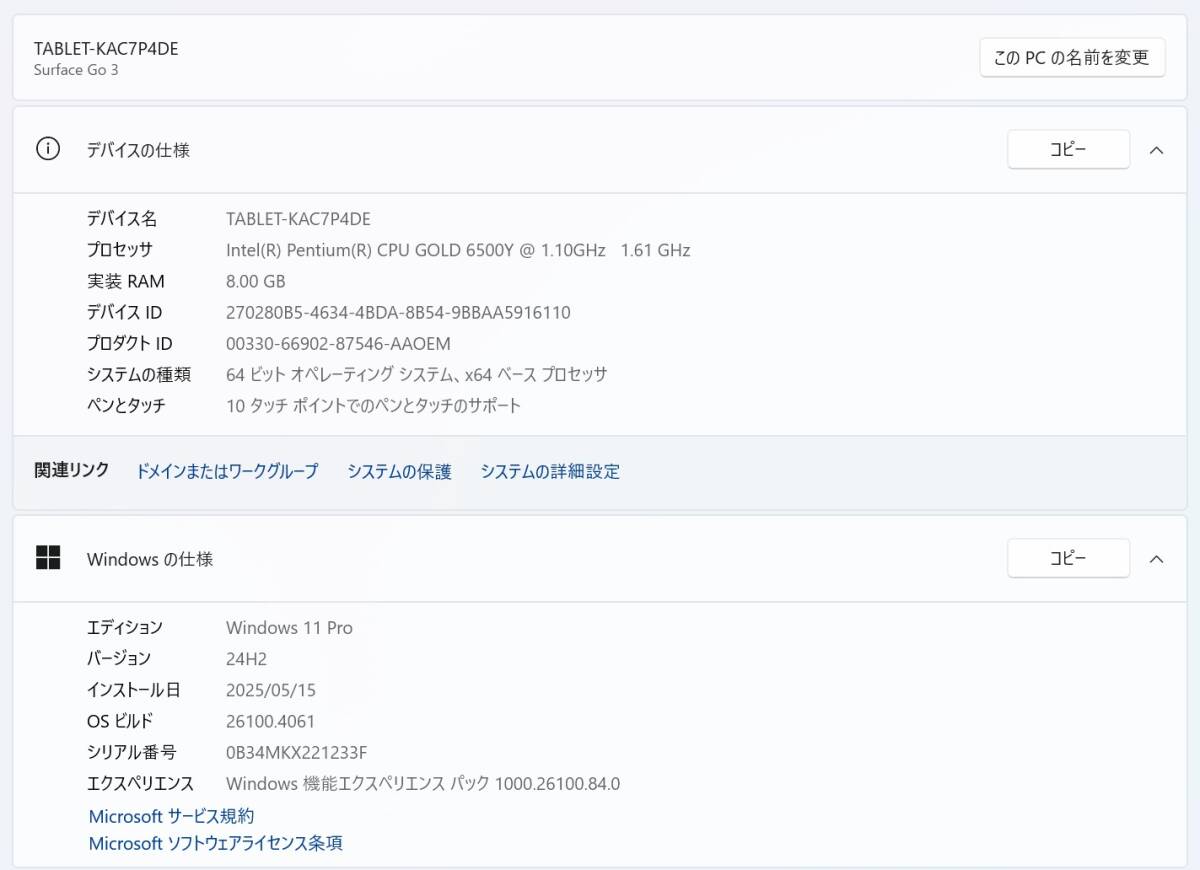Collapse the device specifications section
This screenshot has width=1200, height=870.
pyautogui.click(x=1156, y=150)
